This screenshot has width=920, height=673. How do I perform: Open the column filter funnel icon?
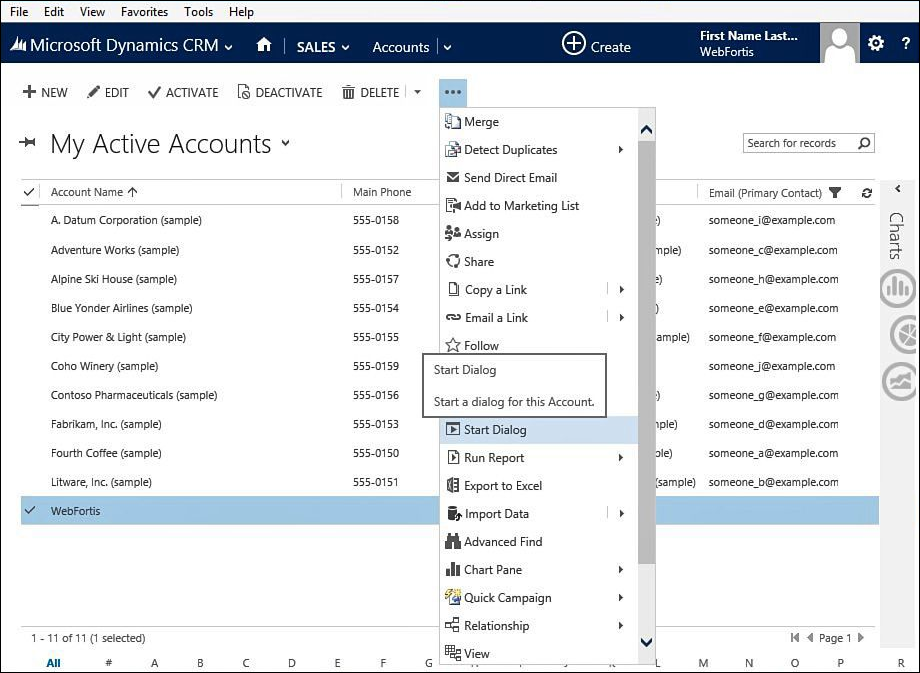point(835,192)
